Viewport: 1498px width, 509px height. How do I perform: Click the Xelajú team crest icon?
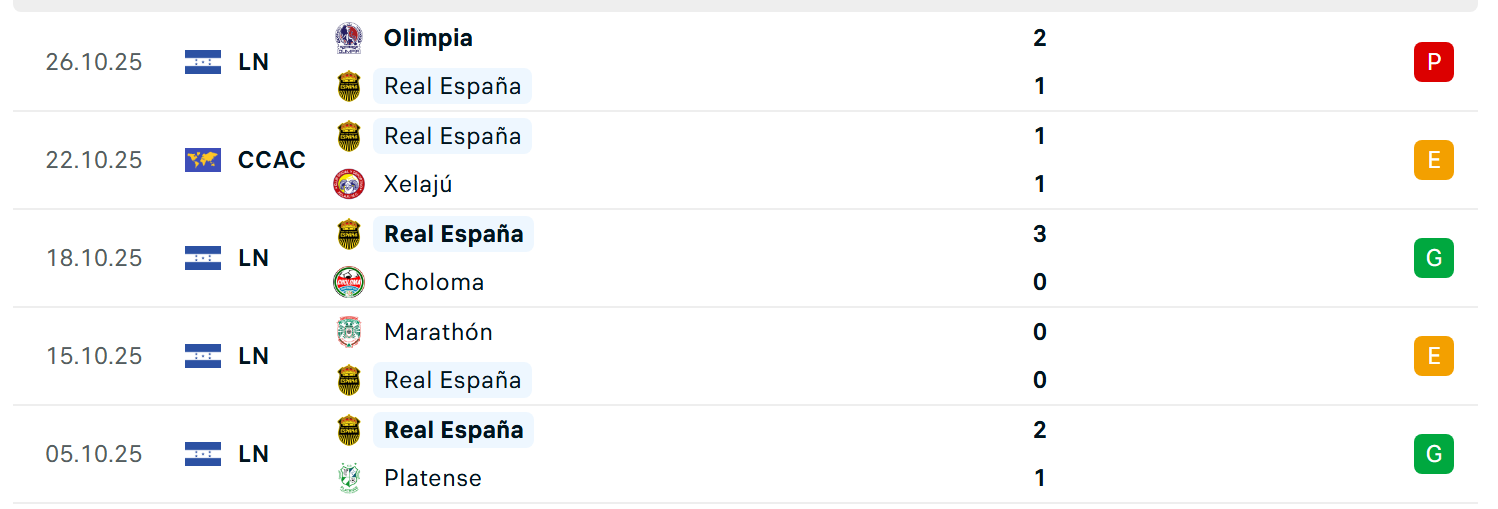point(348,184)
